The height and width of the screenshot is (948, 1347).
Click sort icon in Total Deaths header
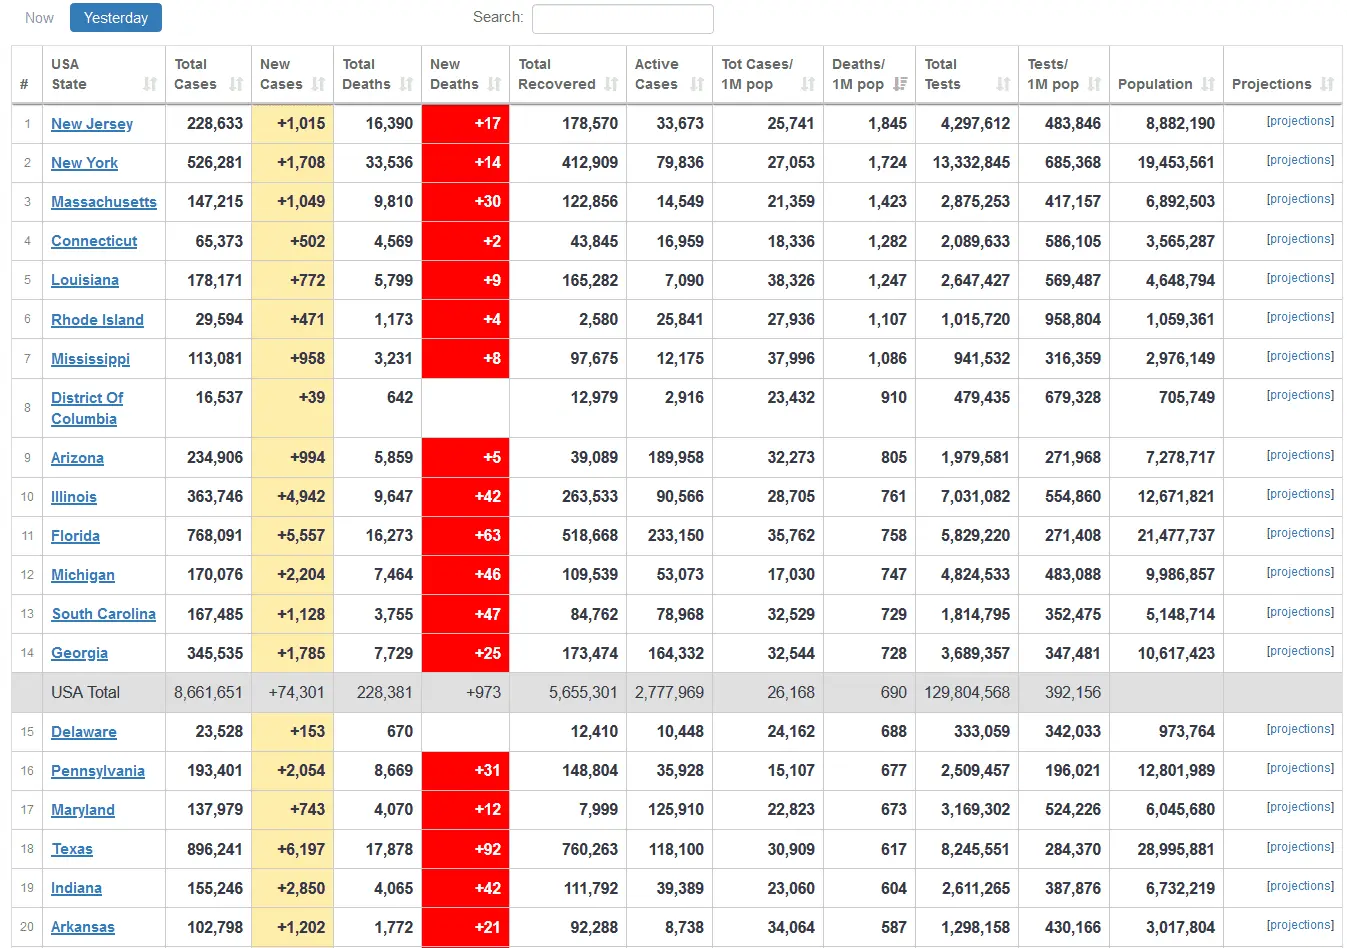click(406, 85)
